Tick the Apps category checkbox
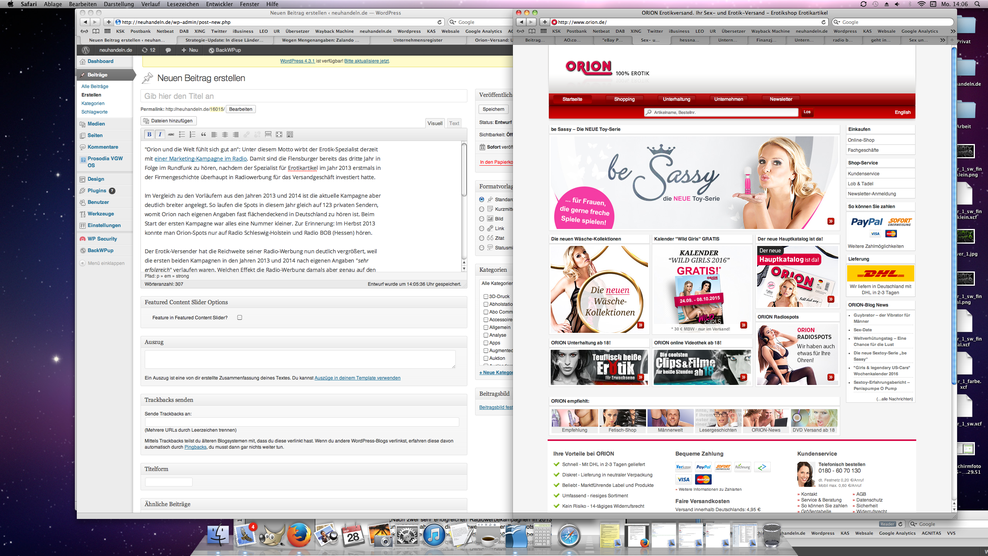Viewport: 988px width, 556px height. point(485,342)
